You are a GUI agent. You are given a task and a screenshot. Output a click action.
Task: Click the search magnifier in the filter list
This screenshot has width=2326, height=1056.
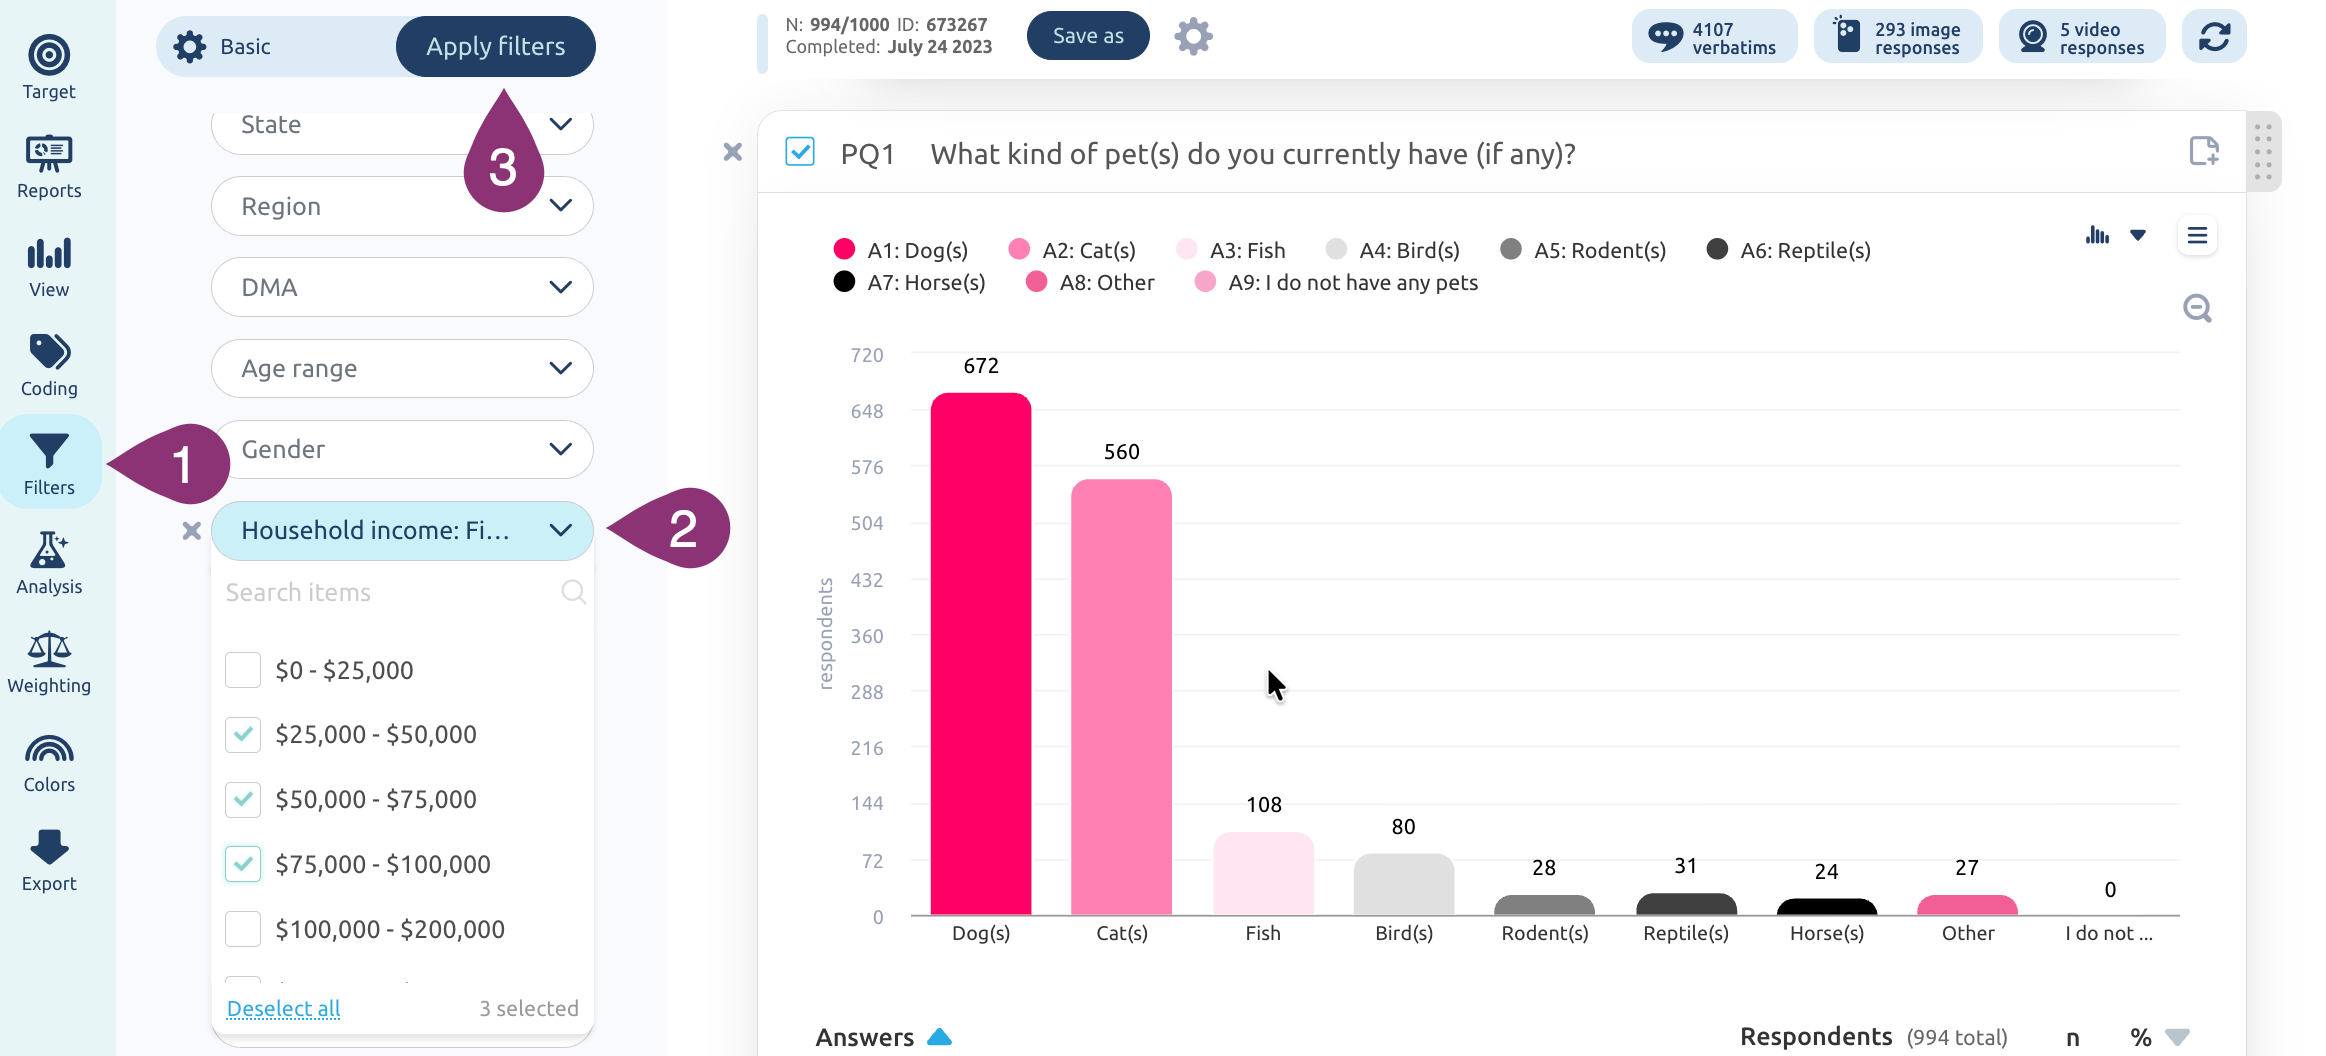click(573, 592)
